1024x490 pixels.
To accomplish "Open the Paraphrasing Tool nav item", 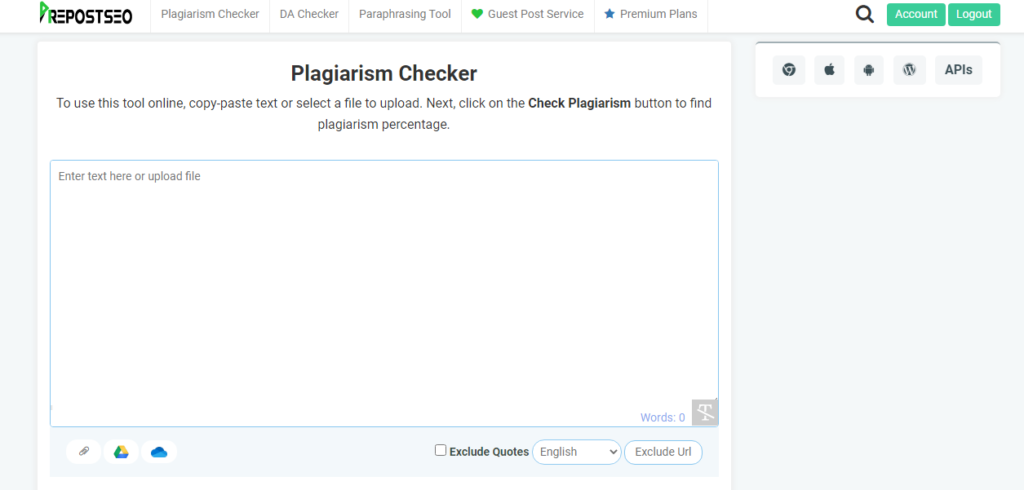I will click(405, 15).
